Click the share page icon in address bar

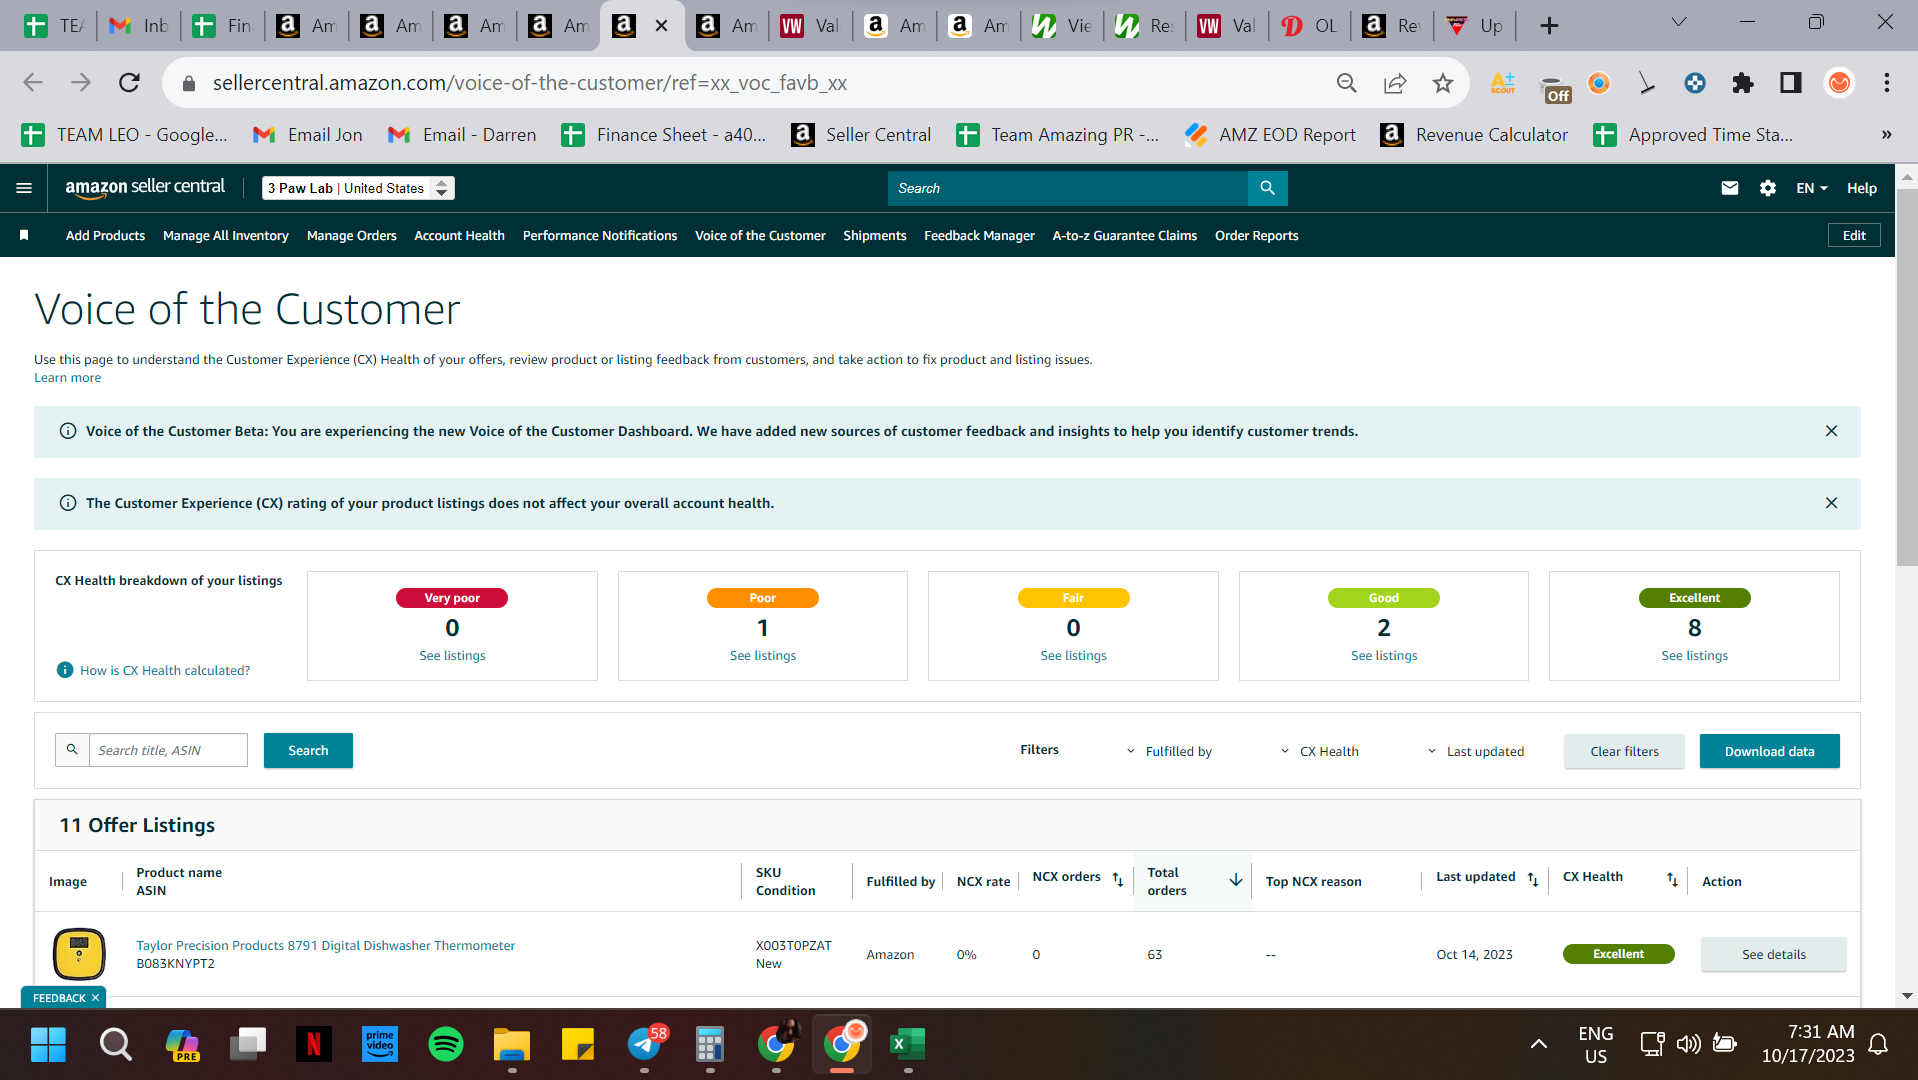tap(1395, 83)
